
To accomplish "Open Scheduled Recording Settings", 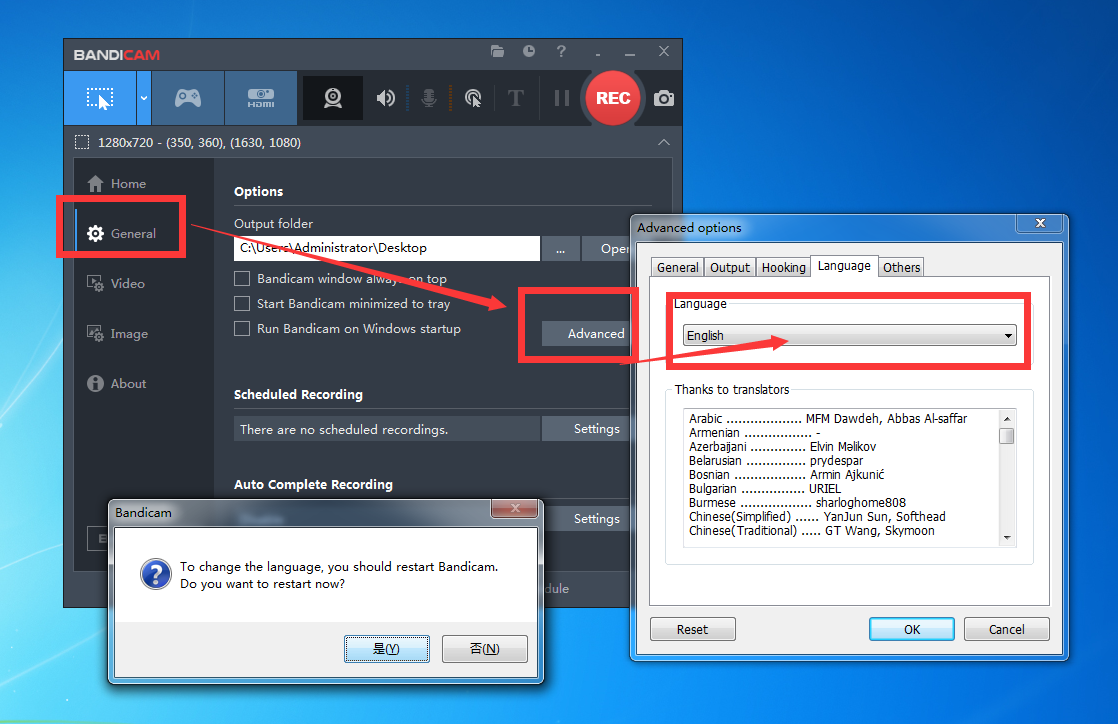I will (586, 429).
